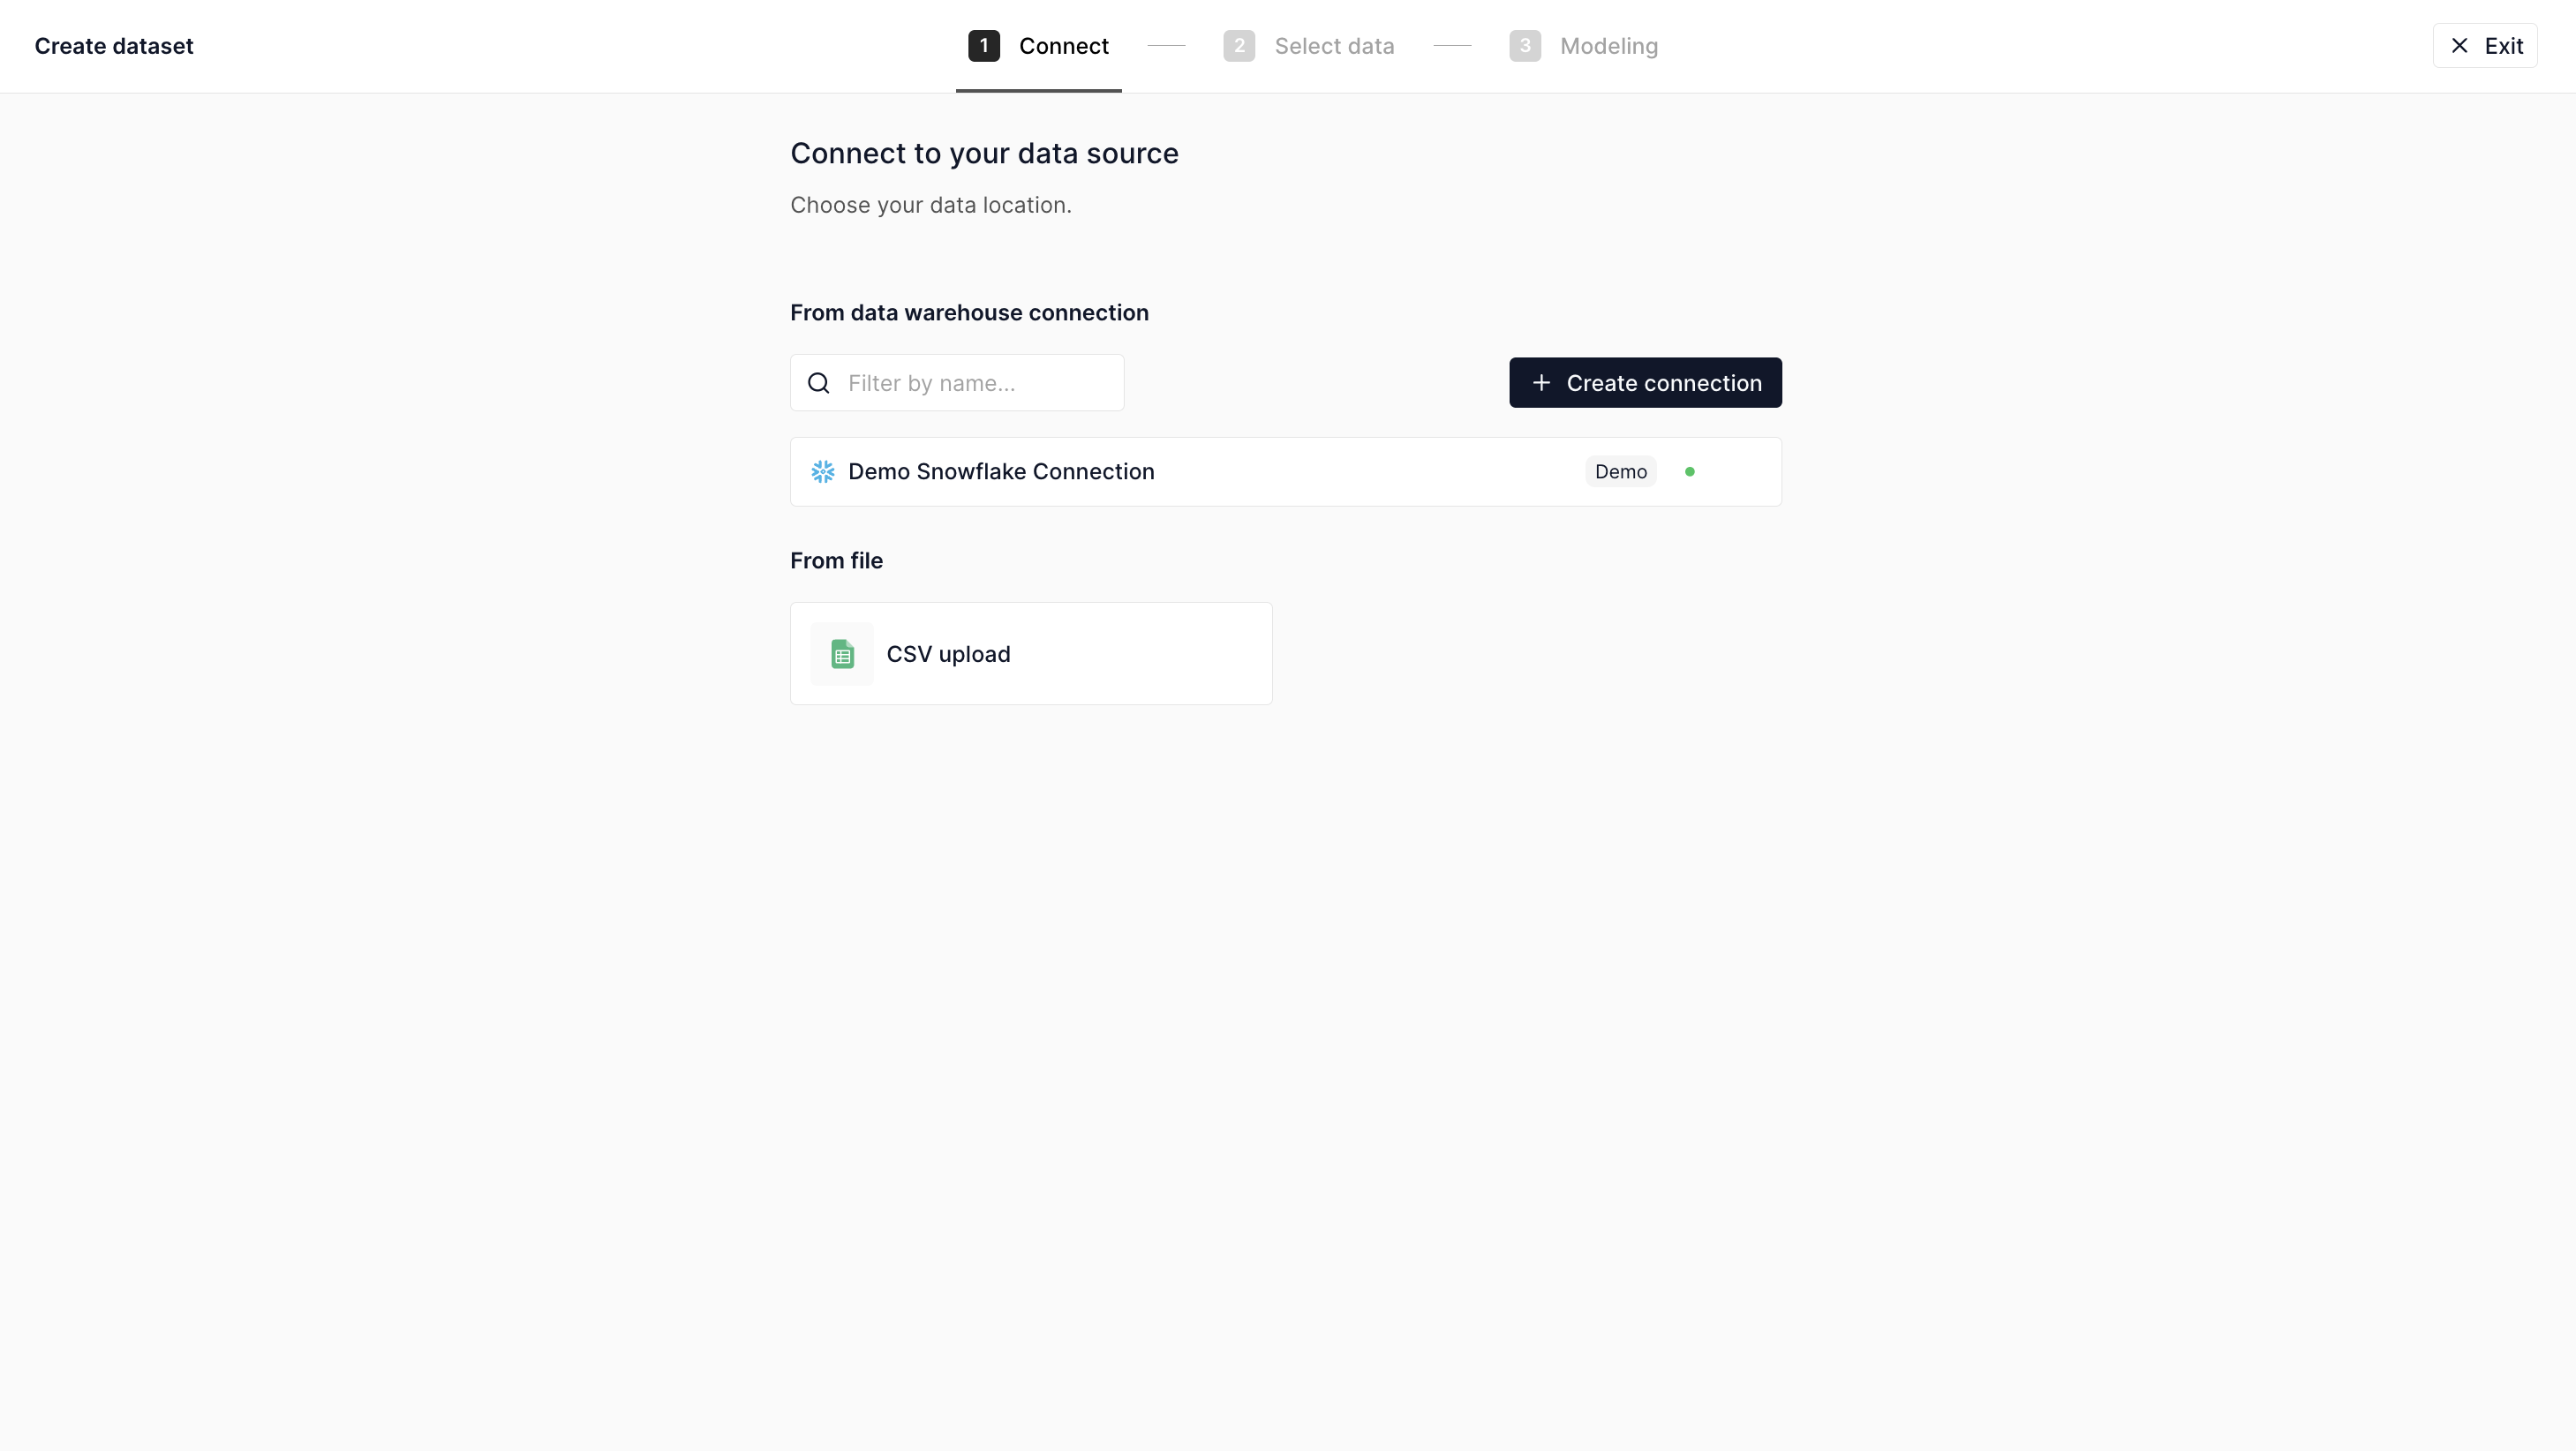The image size is (2576, 1451).
Task: Select Demo Snowflake Connection
Action: [x=1286, y=470]
